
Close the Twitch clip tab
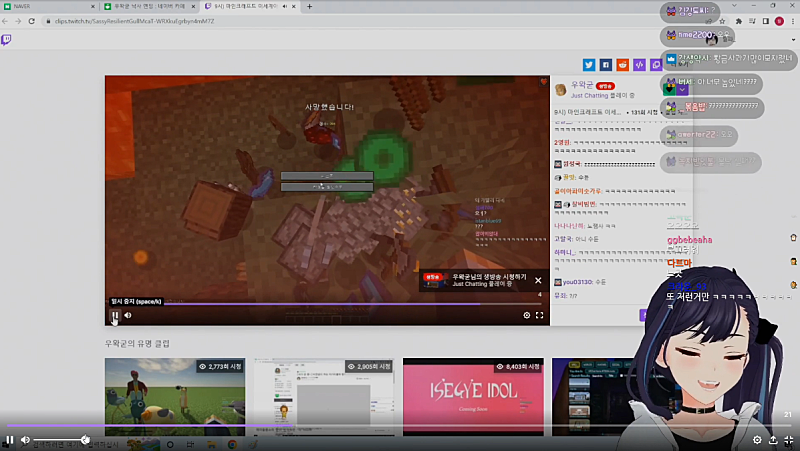tap(294, 7)
